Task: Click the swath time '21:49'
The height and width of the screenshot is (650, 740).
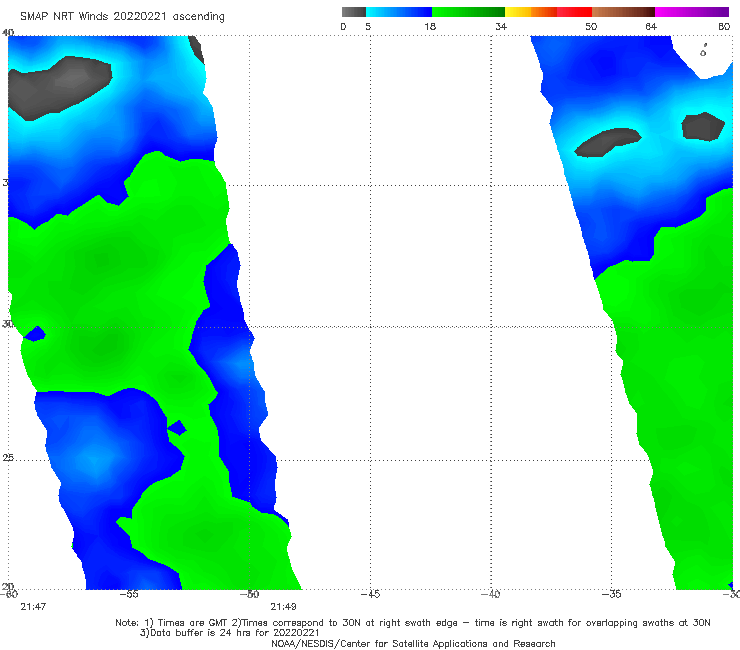Action: (x=283, y=607)
